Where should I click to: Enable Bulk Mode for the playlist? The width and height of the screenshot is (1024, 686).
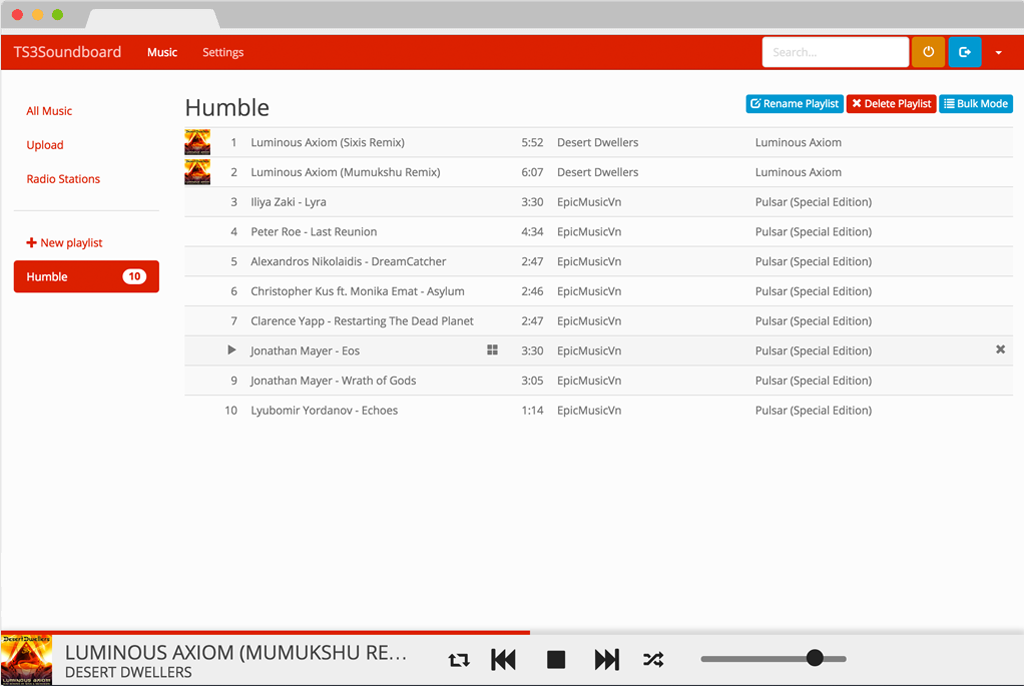point(975,104)
